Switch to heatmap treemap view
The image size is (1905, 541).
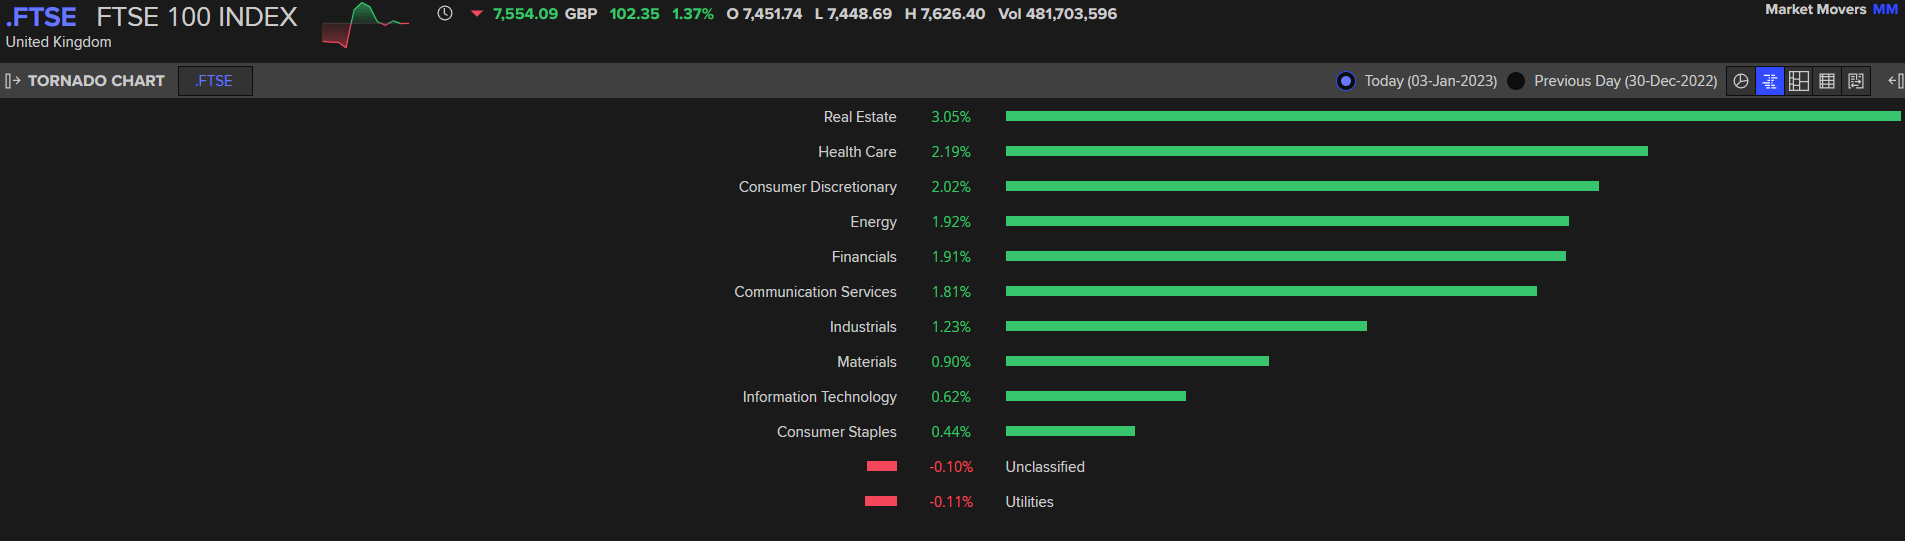click(1799, 81)
